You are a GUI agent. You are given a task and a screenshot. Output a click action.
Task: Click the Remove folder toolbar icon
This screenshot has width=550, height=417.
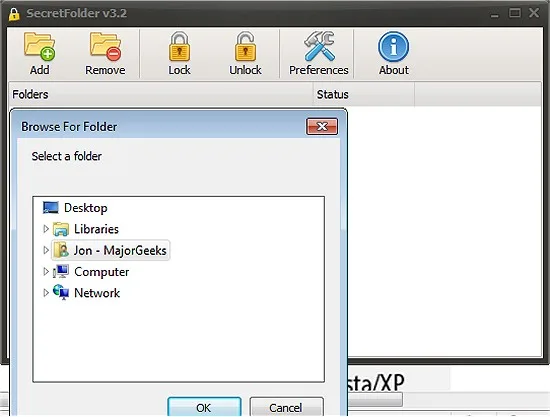click(x=105, y=47)
